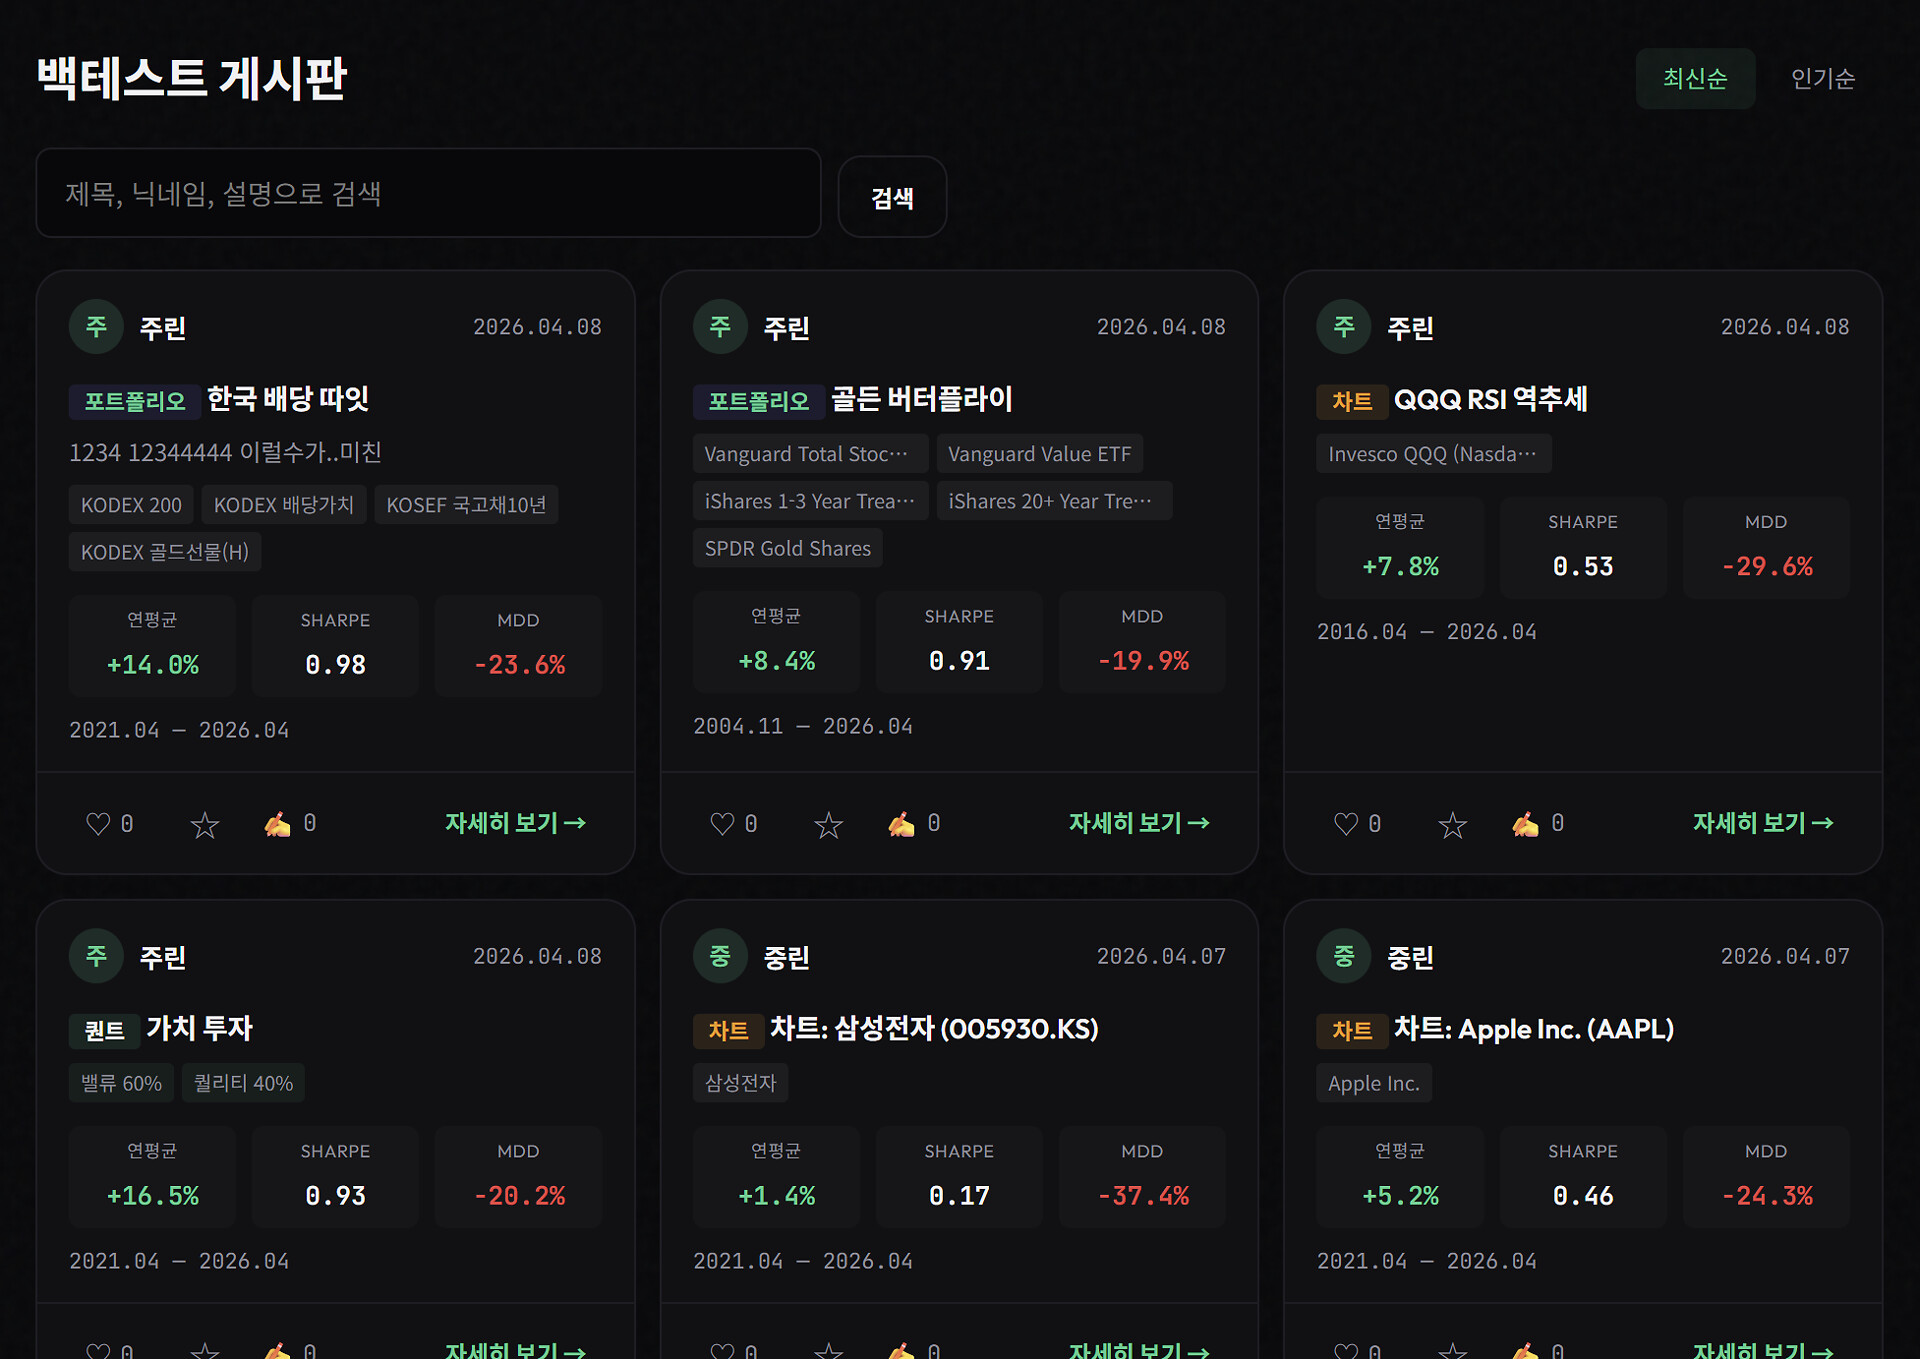Favorite the 골든 버터플라이 card using star

click(829, 825)
